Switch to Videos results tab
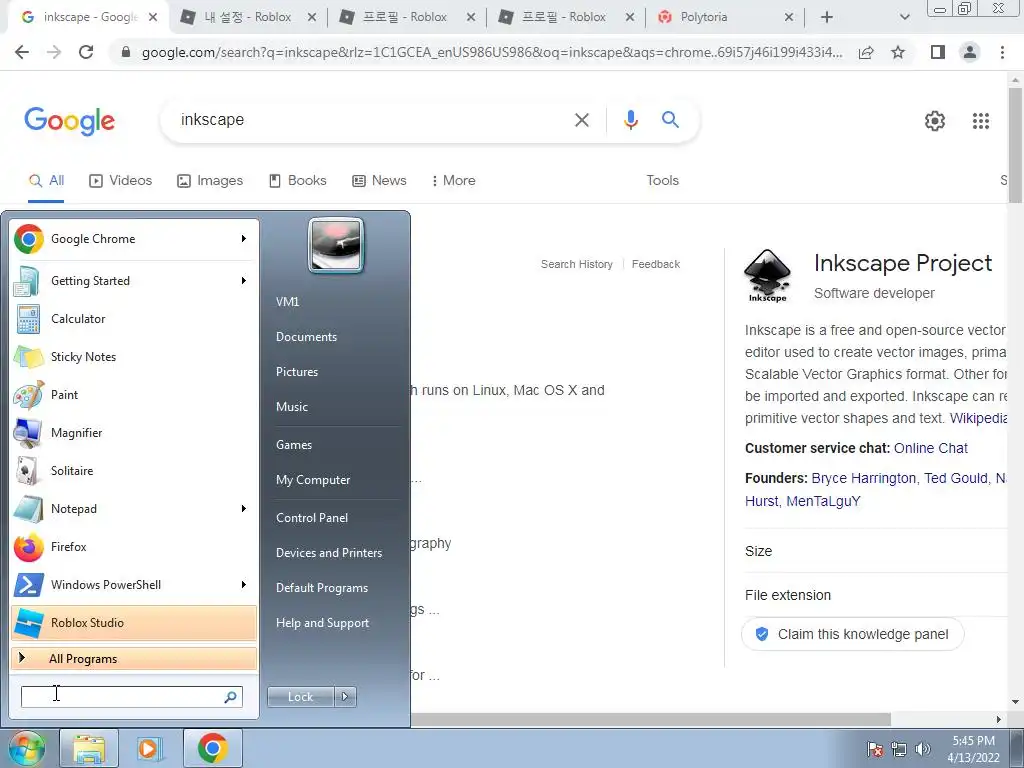 click(121, 180)
